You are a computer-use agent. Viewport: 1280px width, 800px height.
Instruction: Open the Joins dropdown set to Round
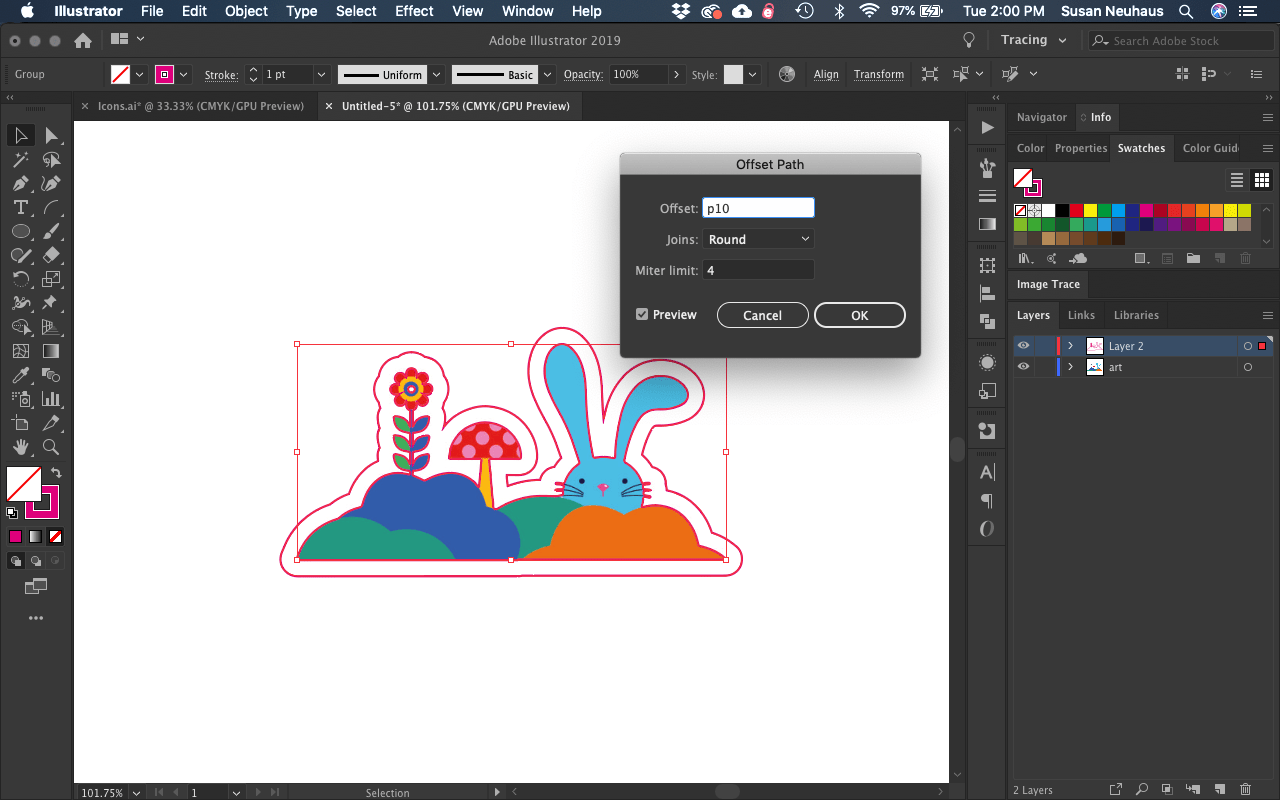[x=757, y=238]
